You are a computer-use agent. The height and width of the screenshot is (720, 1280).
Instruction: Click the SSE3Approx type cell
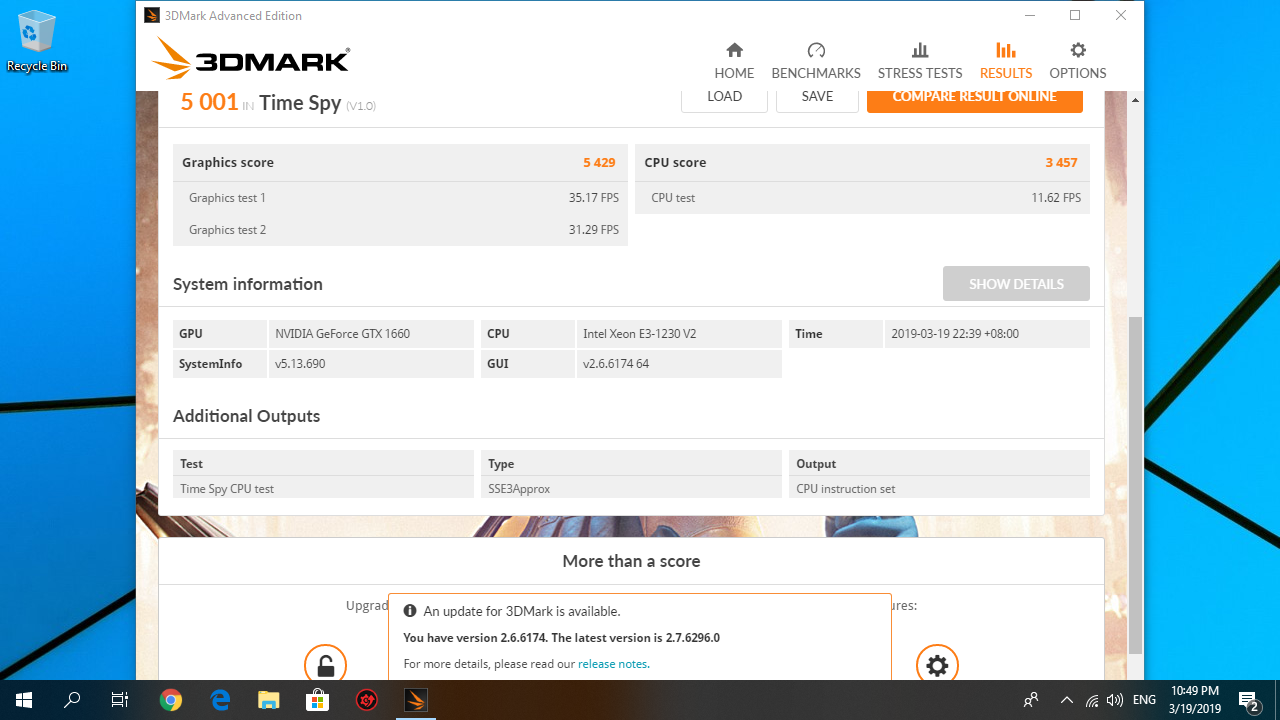pyautogui.click(x=631, y=488)
